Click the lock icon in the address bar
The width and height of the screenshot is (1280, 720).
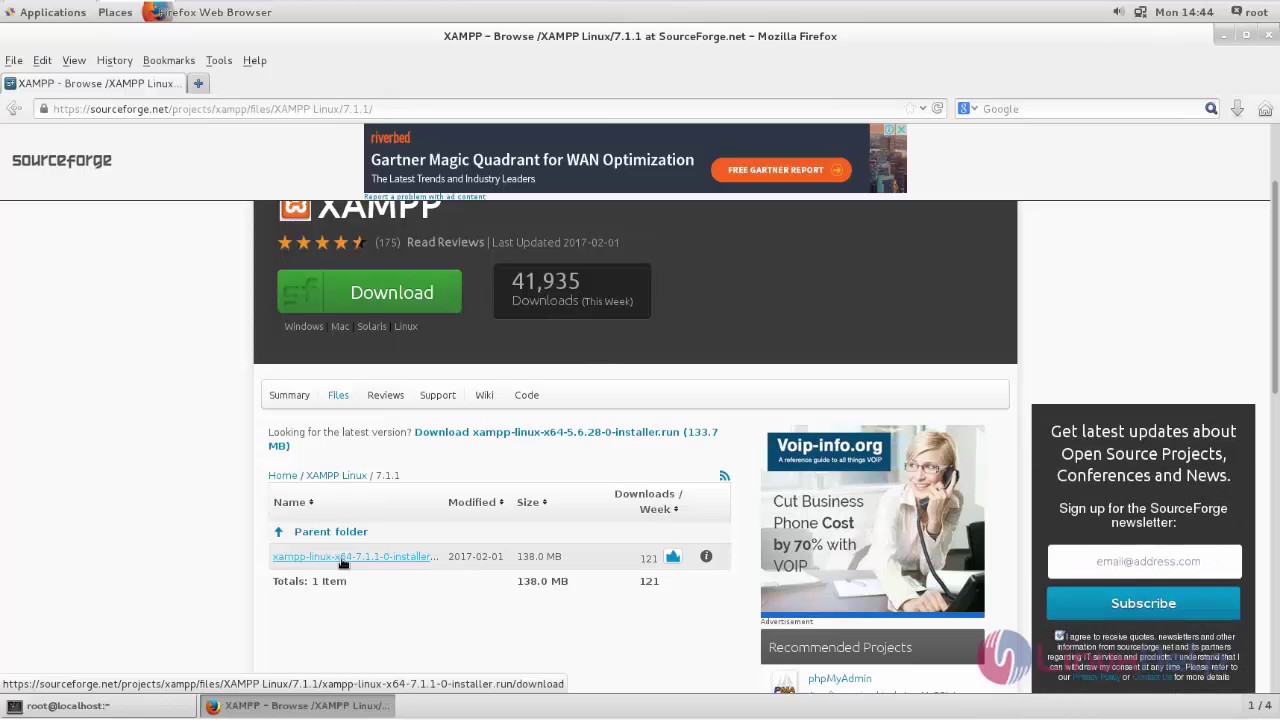[x=43, y=108]
